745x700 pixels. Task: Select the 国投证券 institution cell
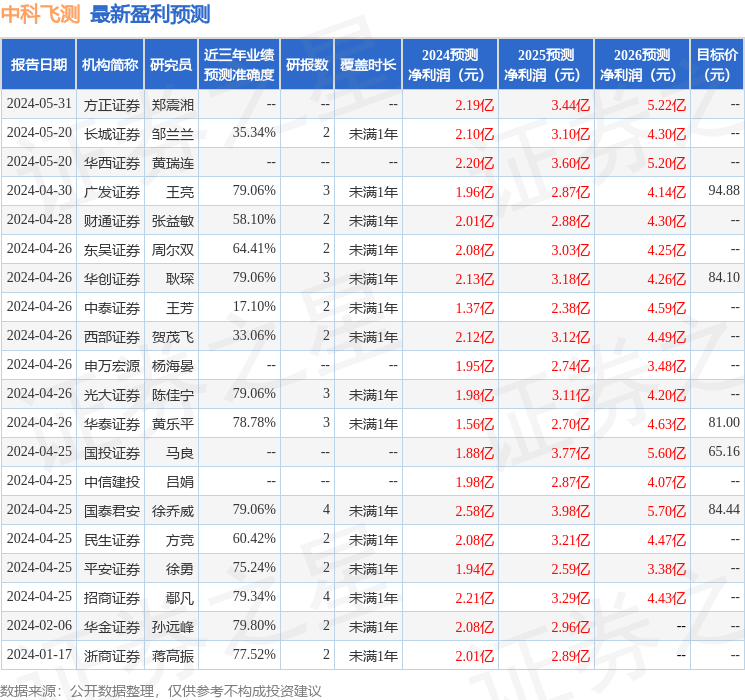112,453
